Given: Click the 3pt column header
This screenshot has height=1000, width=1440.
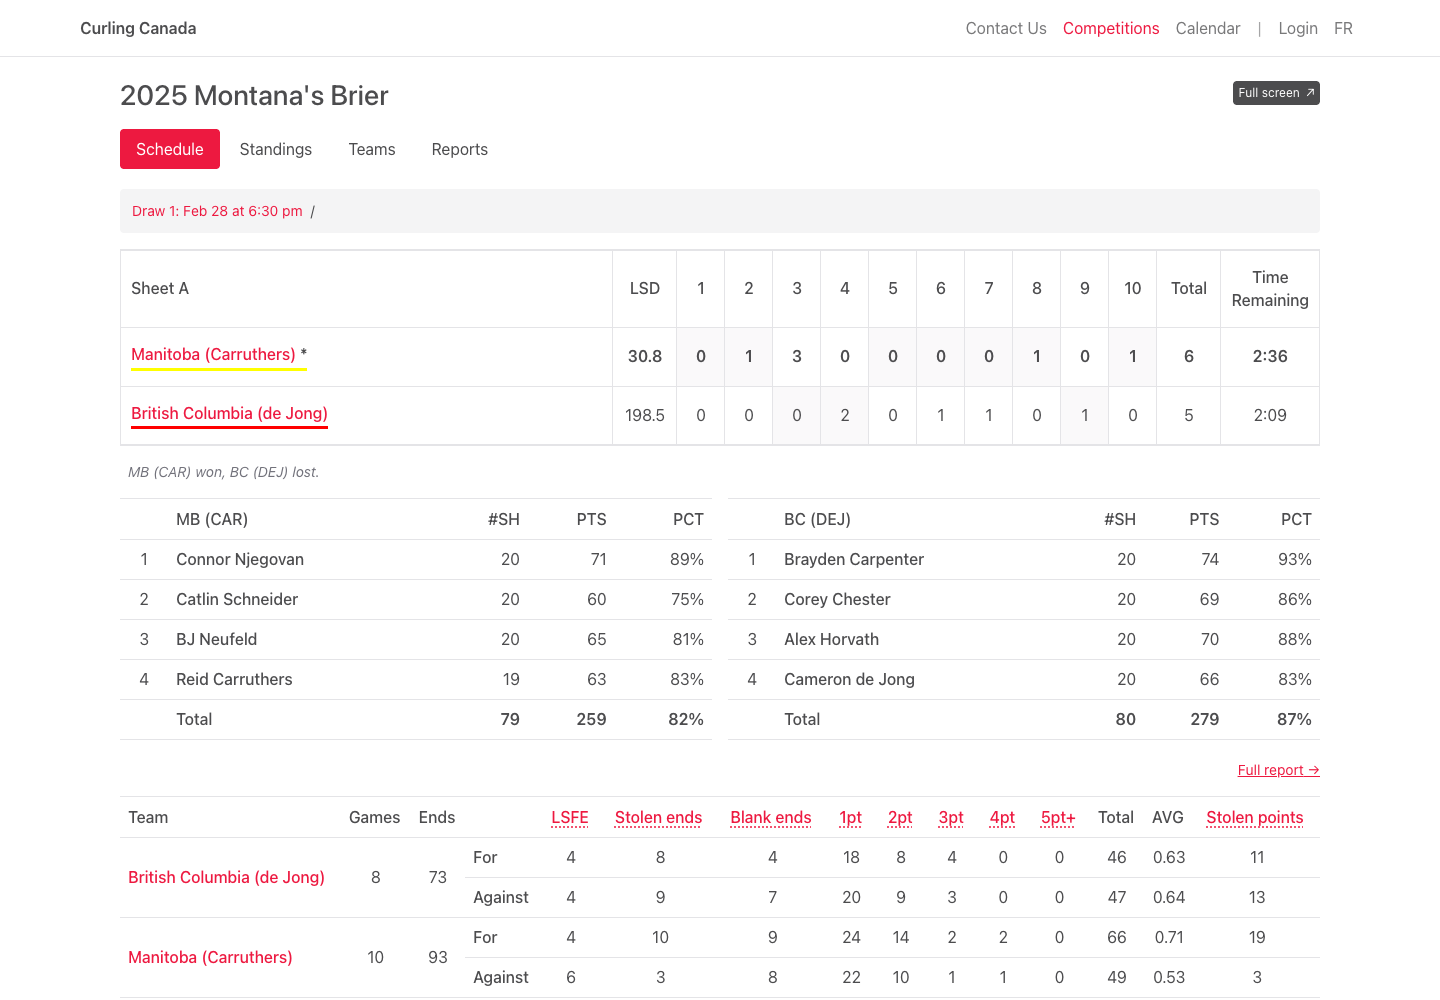Looking at the screenshot, I should point(951,817).
